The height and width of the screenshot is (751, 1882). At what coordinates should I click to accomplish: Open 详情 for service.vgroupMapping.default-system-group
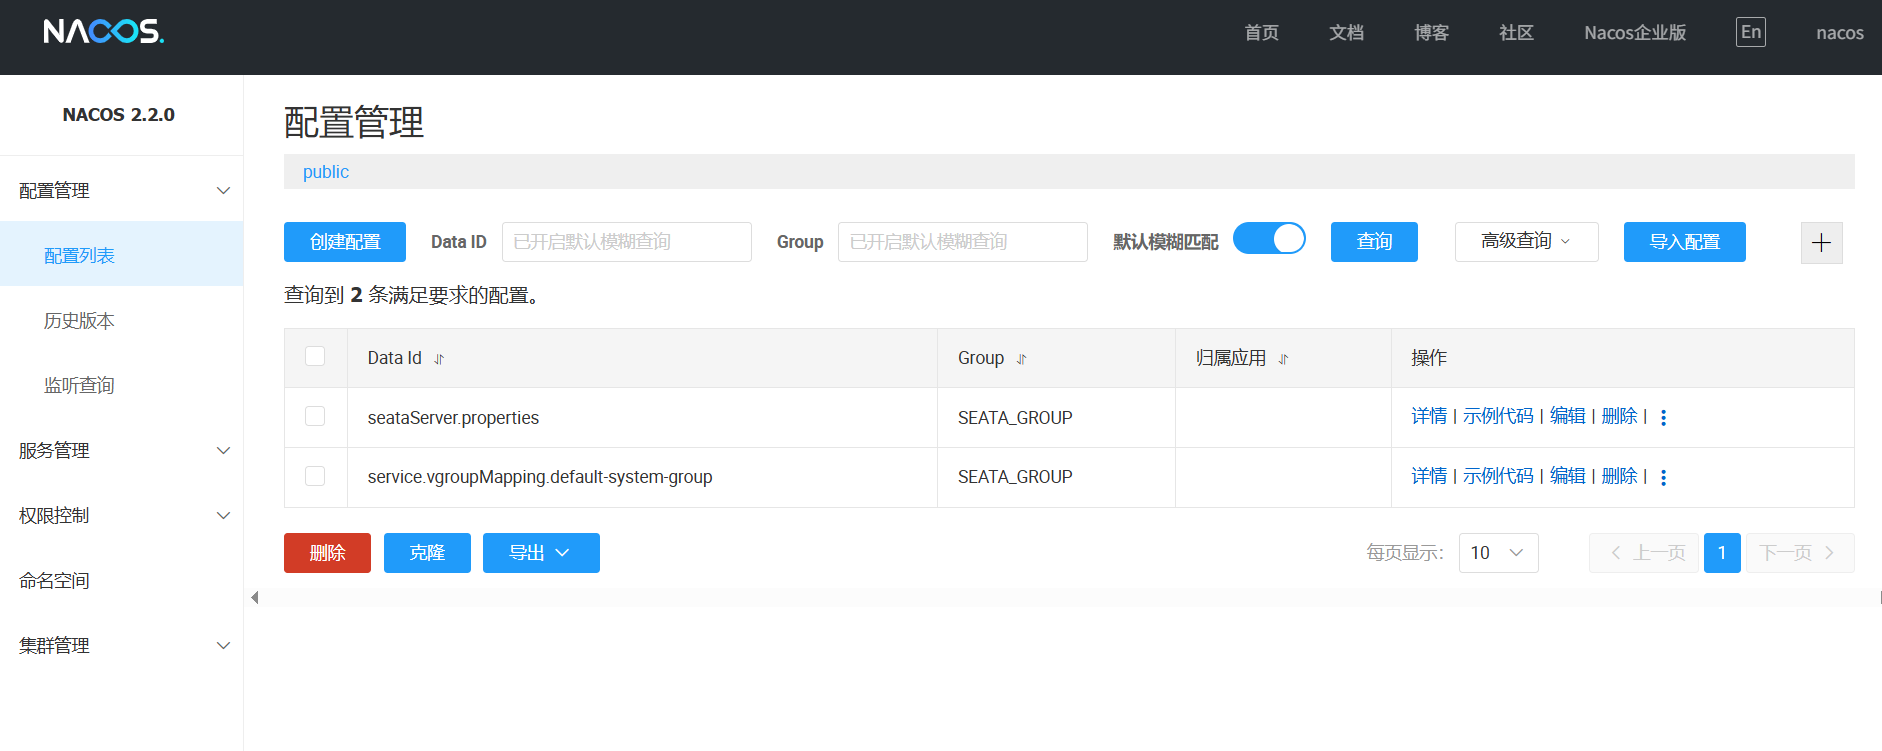(x=1429, y=476)
